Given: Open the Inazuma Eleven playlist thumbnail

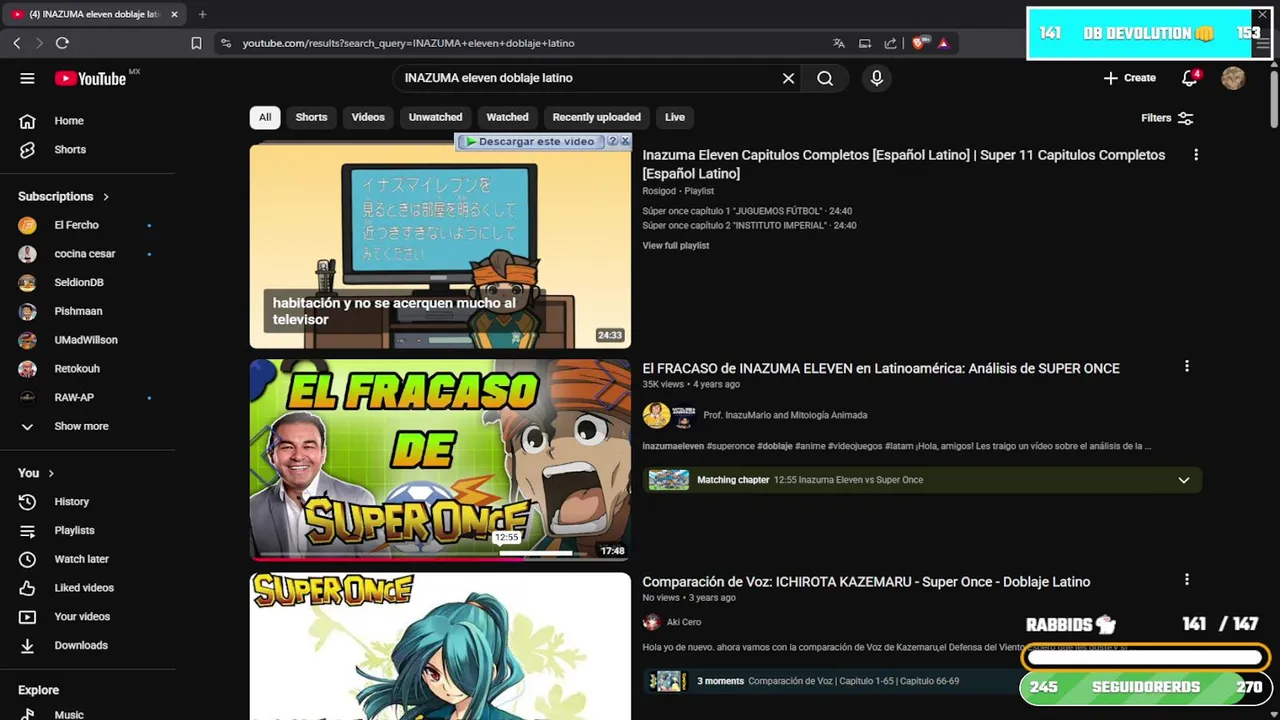Looking at the screenshot, I should [440, 246].
